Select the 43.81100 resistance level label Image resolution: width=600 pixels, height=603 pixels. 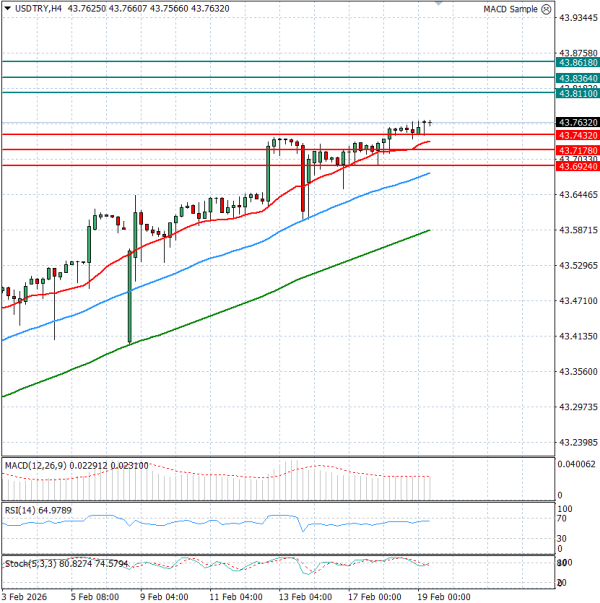[578, 94]
